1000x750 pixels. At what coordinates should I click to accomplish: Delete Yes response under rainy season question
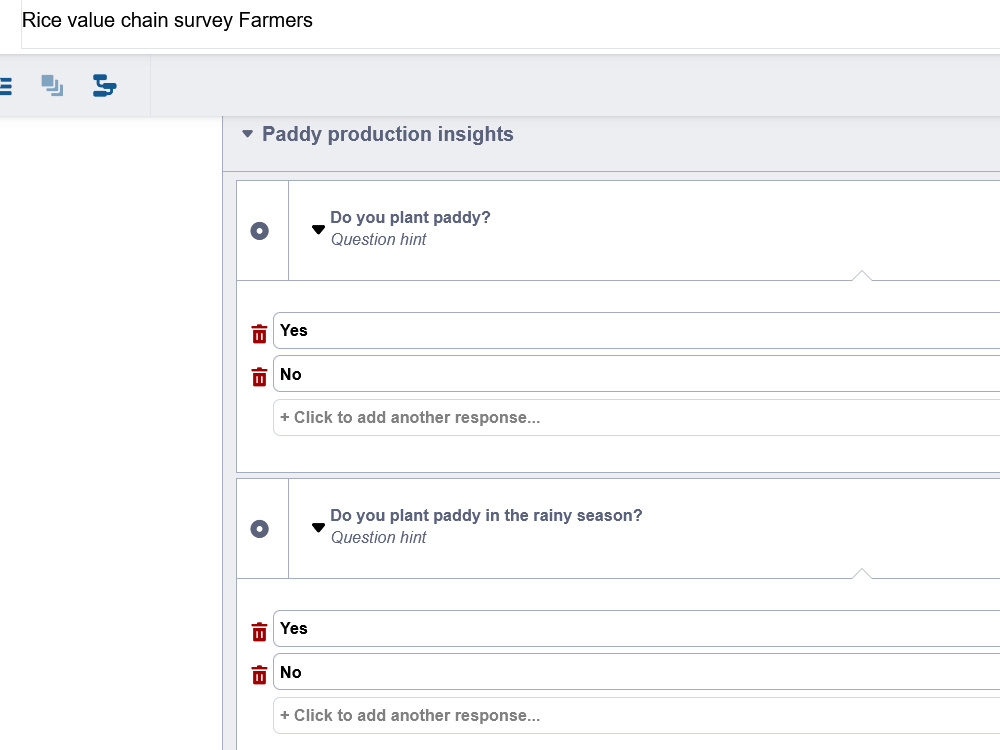[x=259, y=631]
